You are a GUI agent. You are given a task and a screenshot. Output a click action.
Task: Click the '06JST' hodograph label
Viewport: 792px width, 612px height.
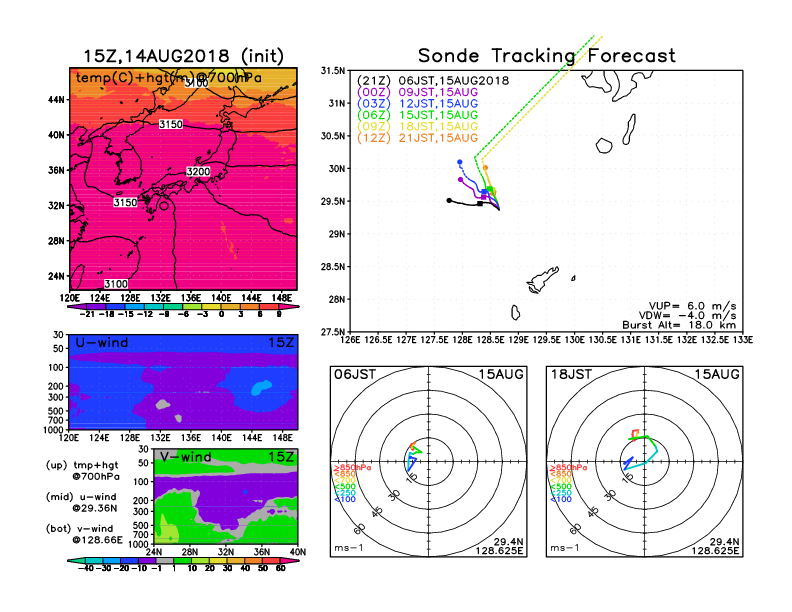coord(355,375)
